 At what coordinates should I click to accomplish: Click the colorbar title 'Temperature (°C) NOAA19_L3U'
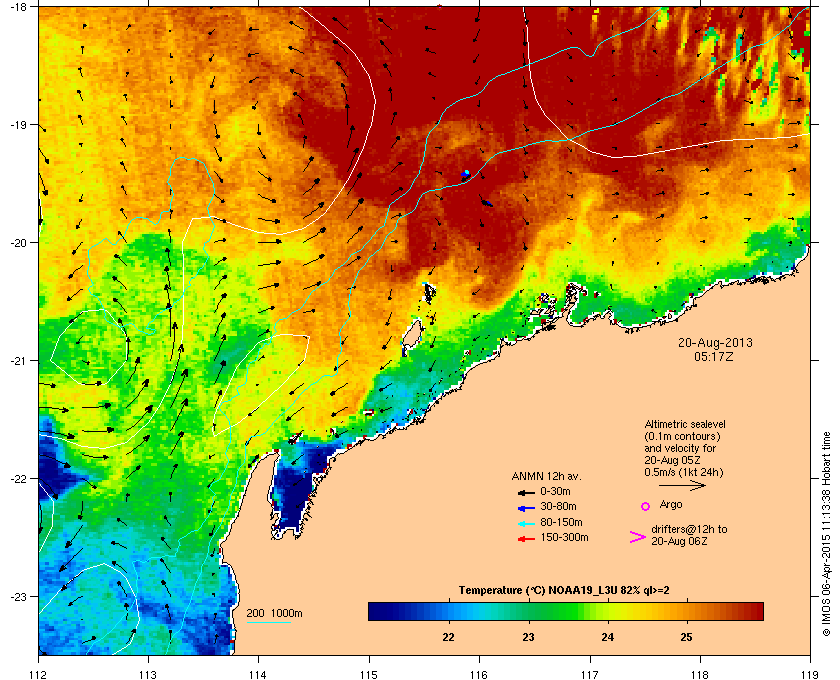coord(538,590)
